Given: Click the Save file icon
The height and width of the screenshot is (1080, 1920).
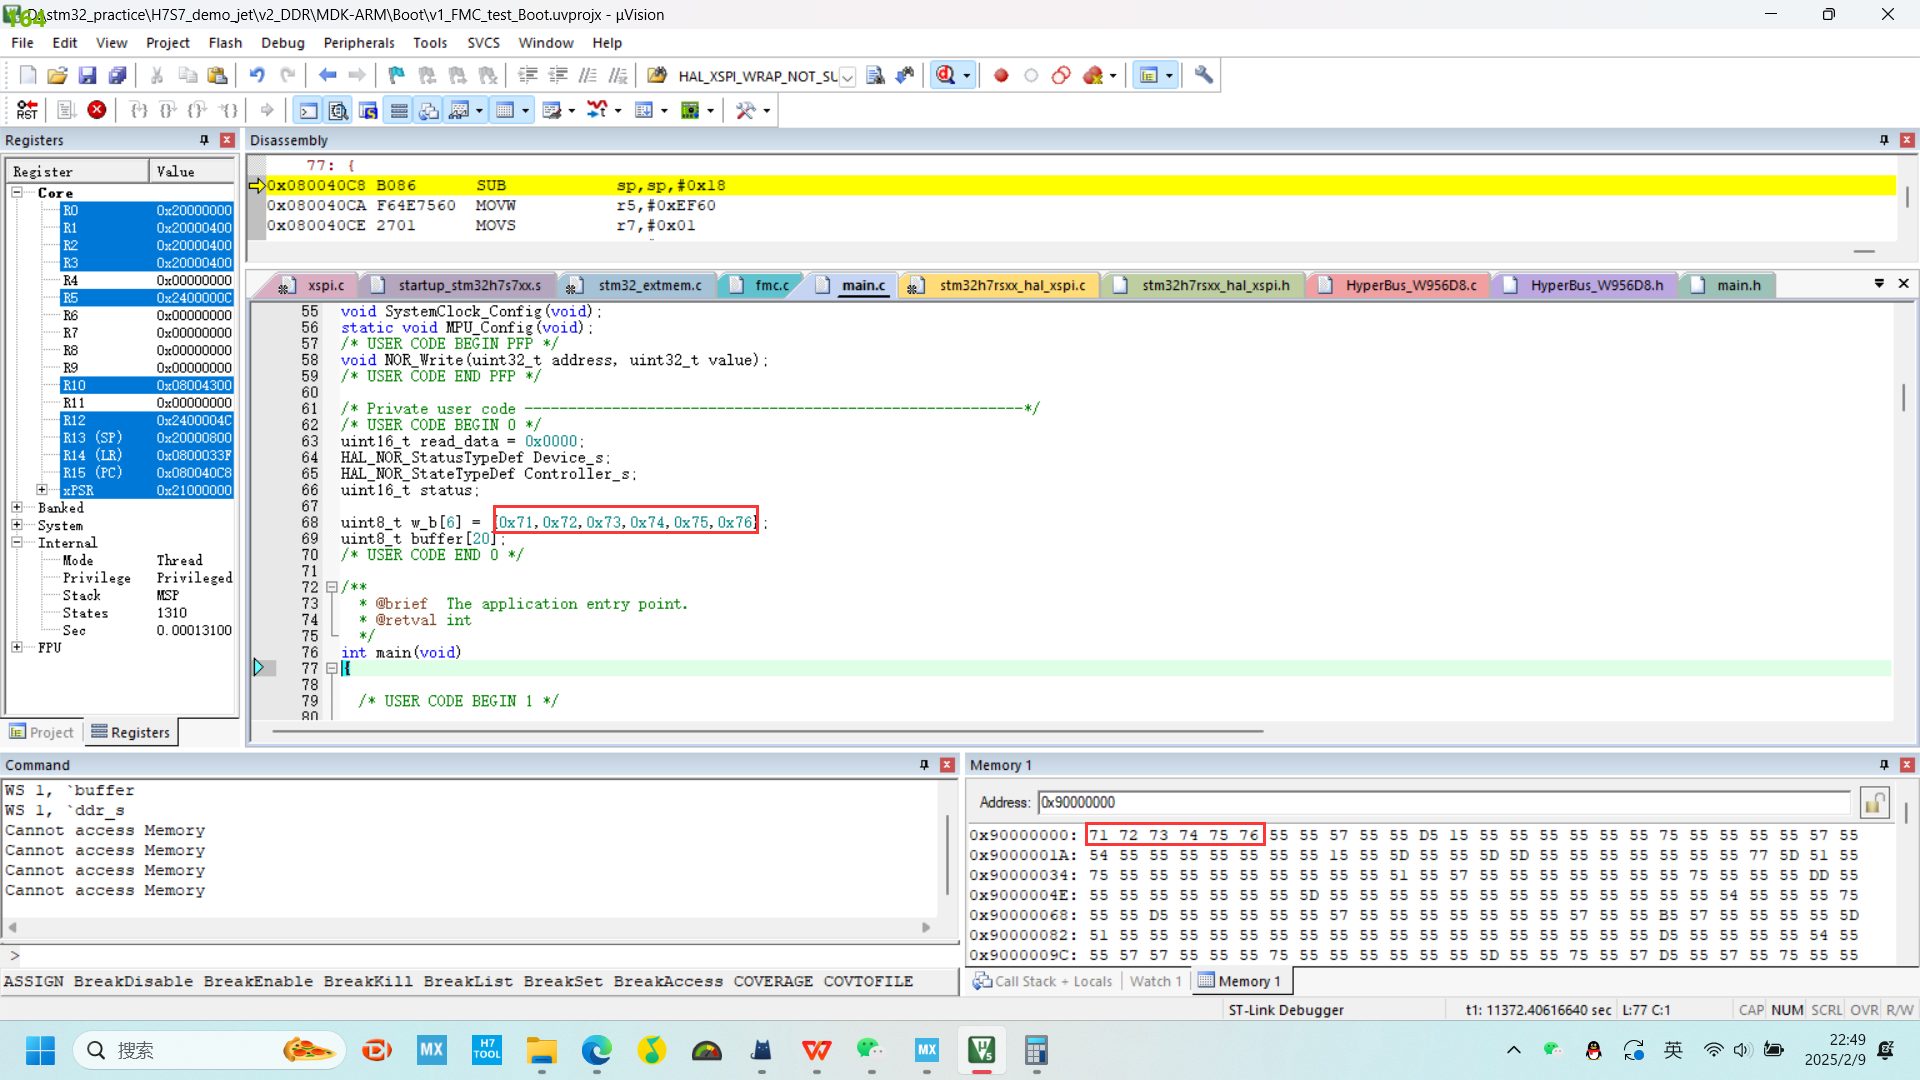Looking at the screenshot, I should [x=88, y=75].
